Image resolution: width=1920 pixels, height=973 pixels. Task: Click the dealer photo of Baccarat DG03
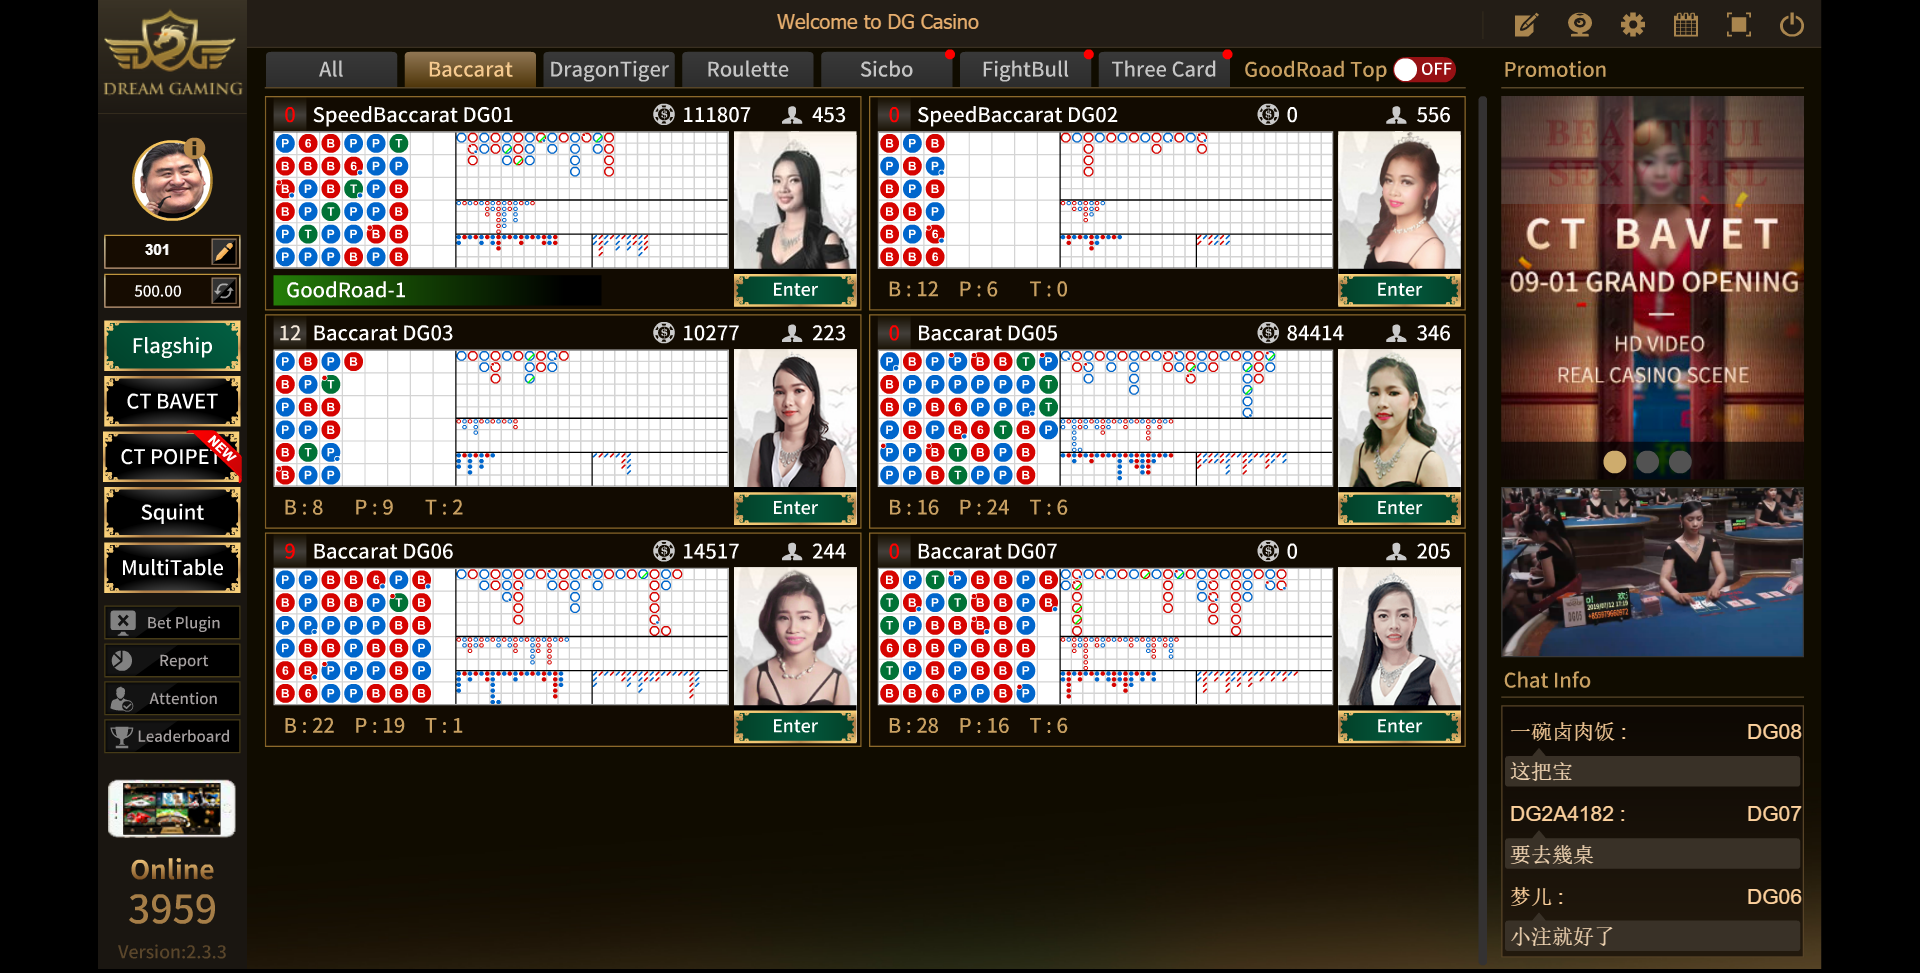point(795,418)
